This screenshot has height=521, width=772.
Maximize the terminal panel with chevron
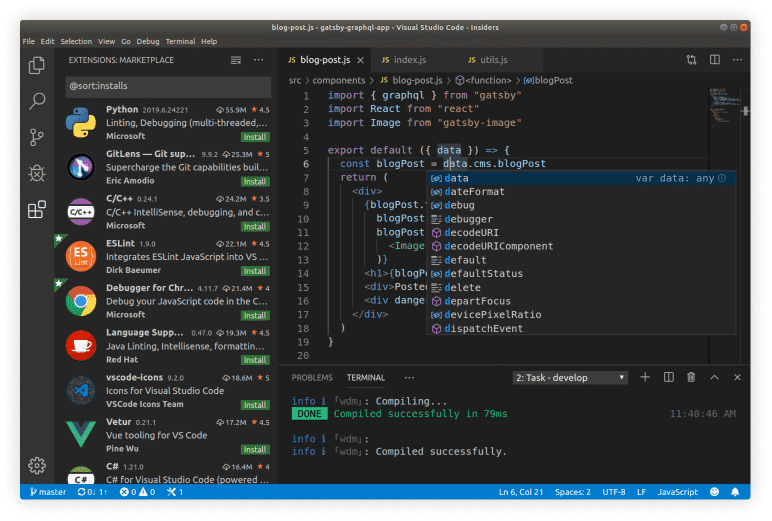click(x=714, y=378)
